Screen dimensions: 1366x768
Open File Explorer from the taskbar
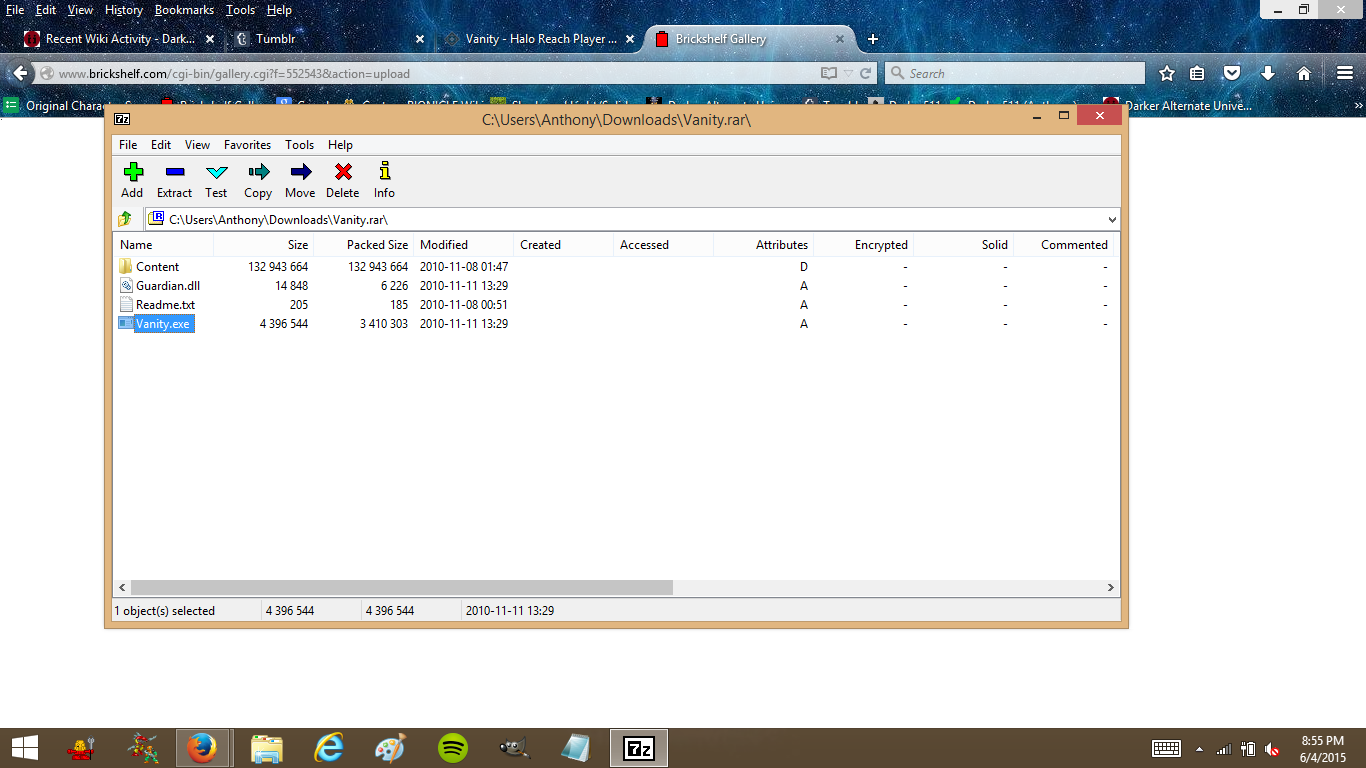click(266, 748)
